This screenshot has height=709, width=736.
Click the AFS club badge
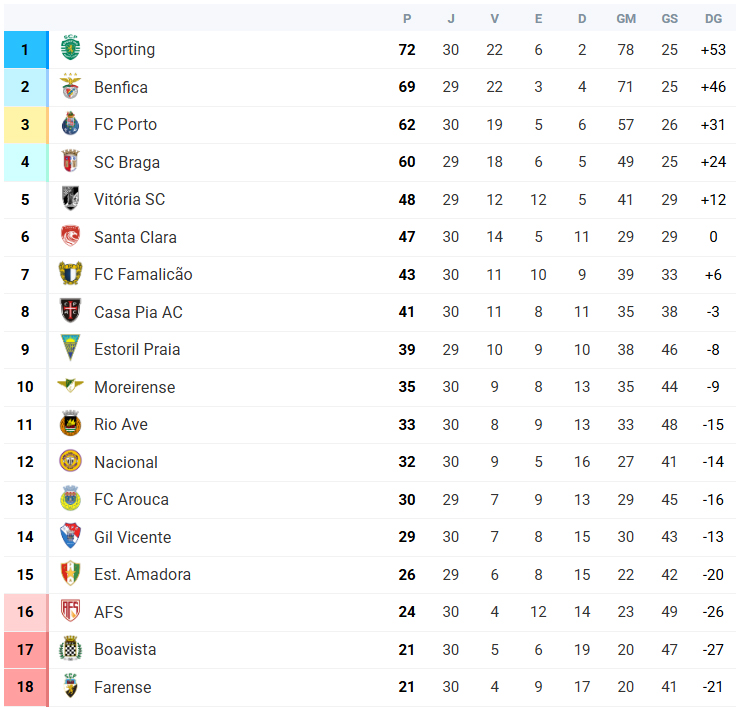[70, 610]
